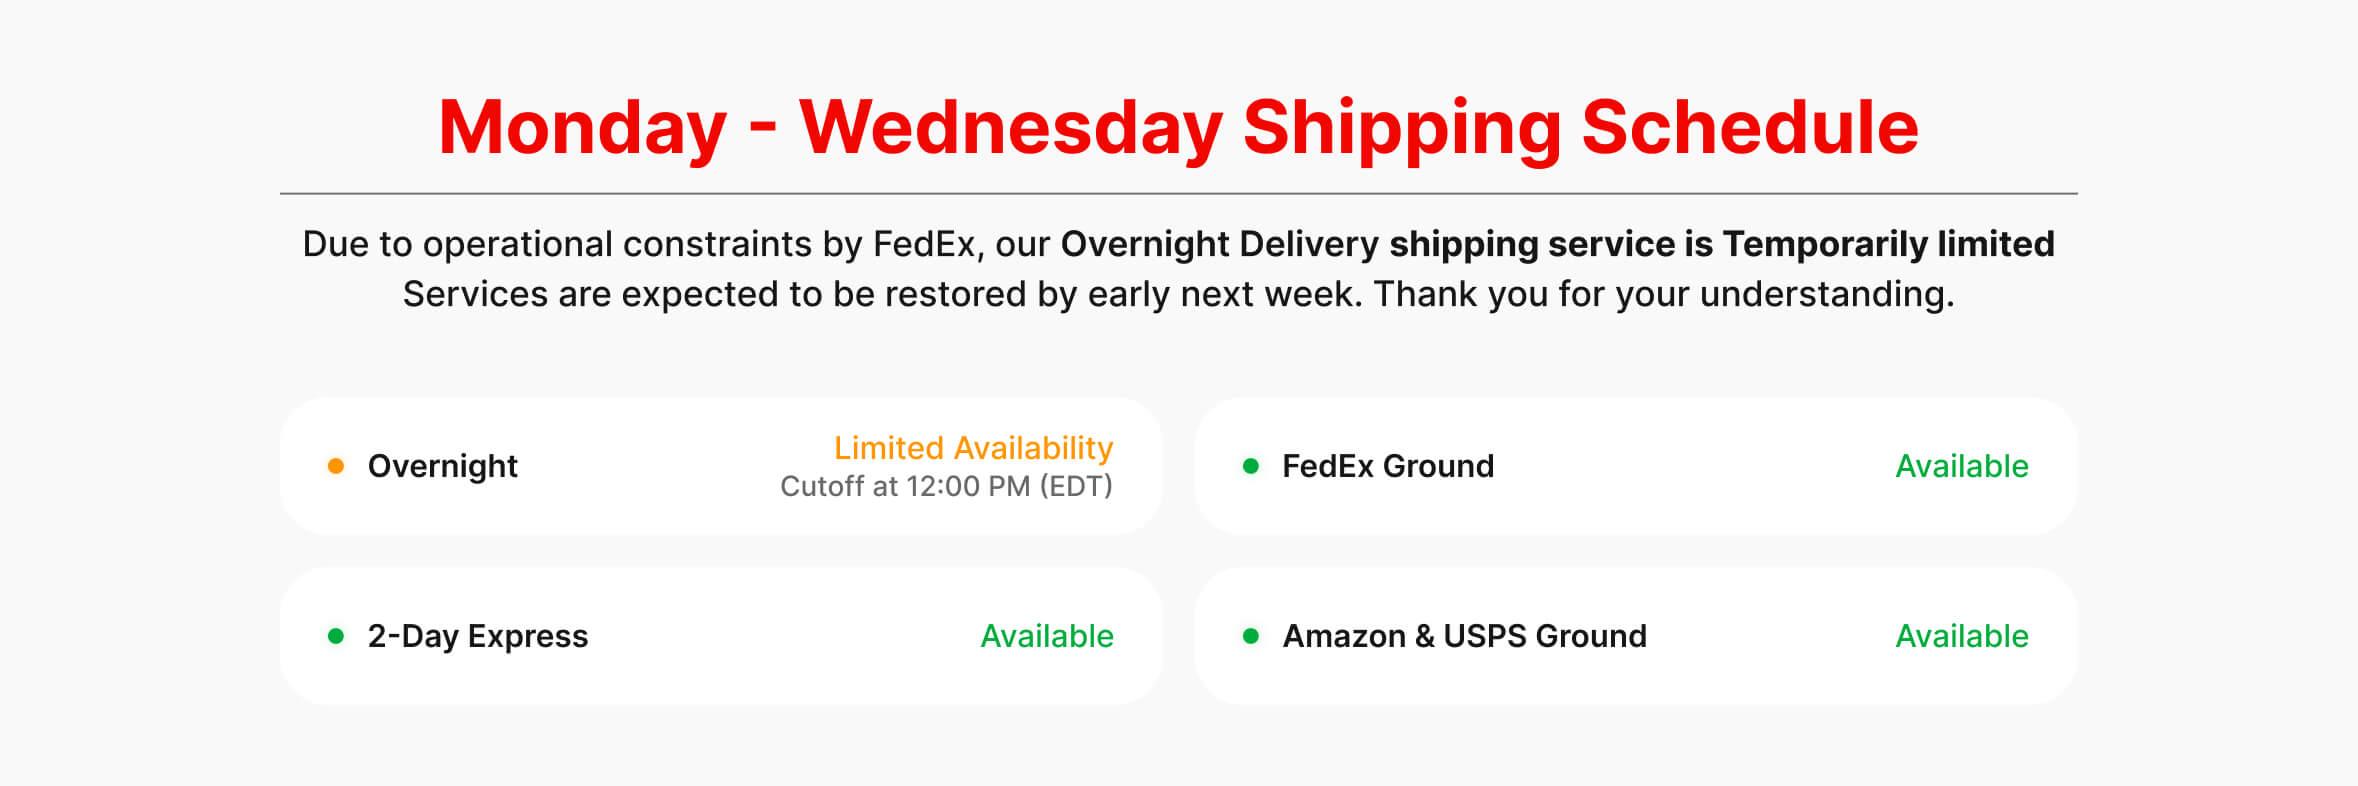Image resolution: width=2358 pixels, height=786 pixels.
Task: Click the bold Overnight Delivery phrase
Action: click(1220, 244)
